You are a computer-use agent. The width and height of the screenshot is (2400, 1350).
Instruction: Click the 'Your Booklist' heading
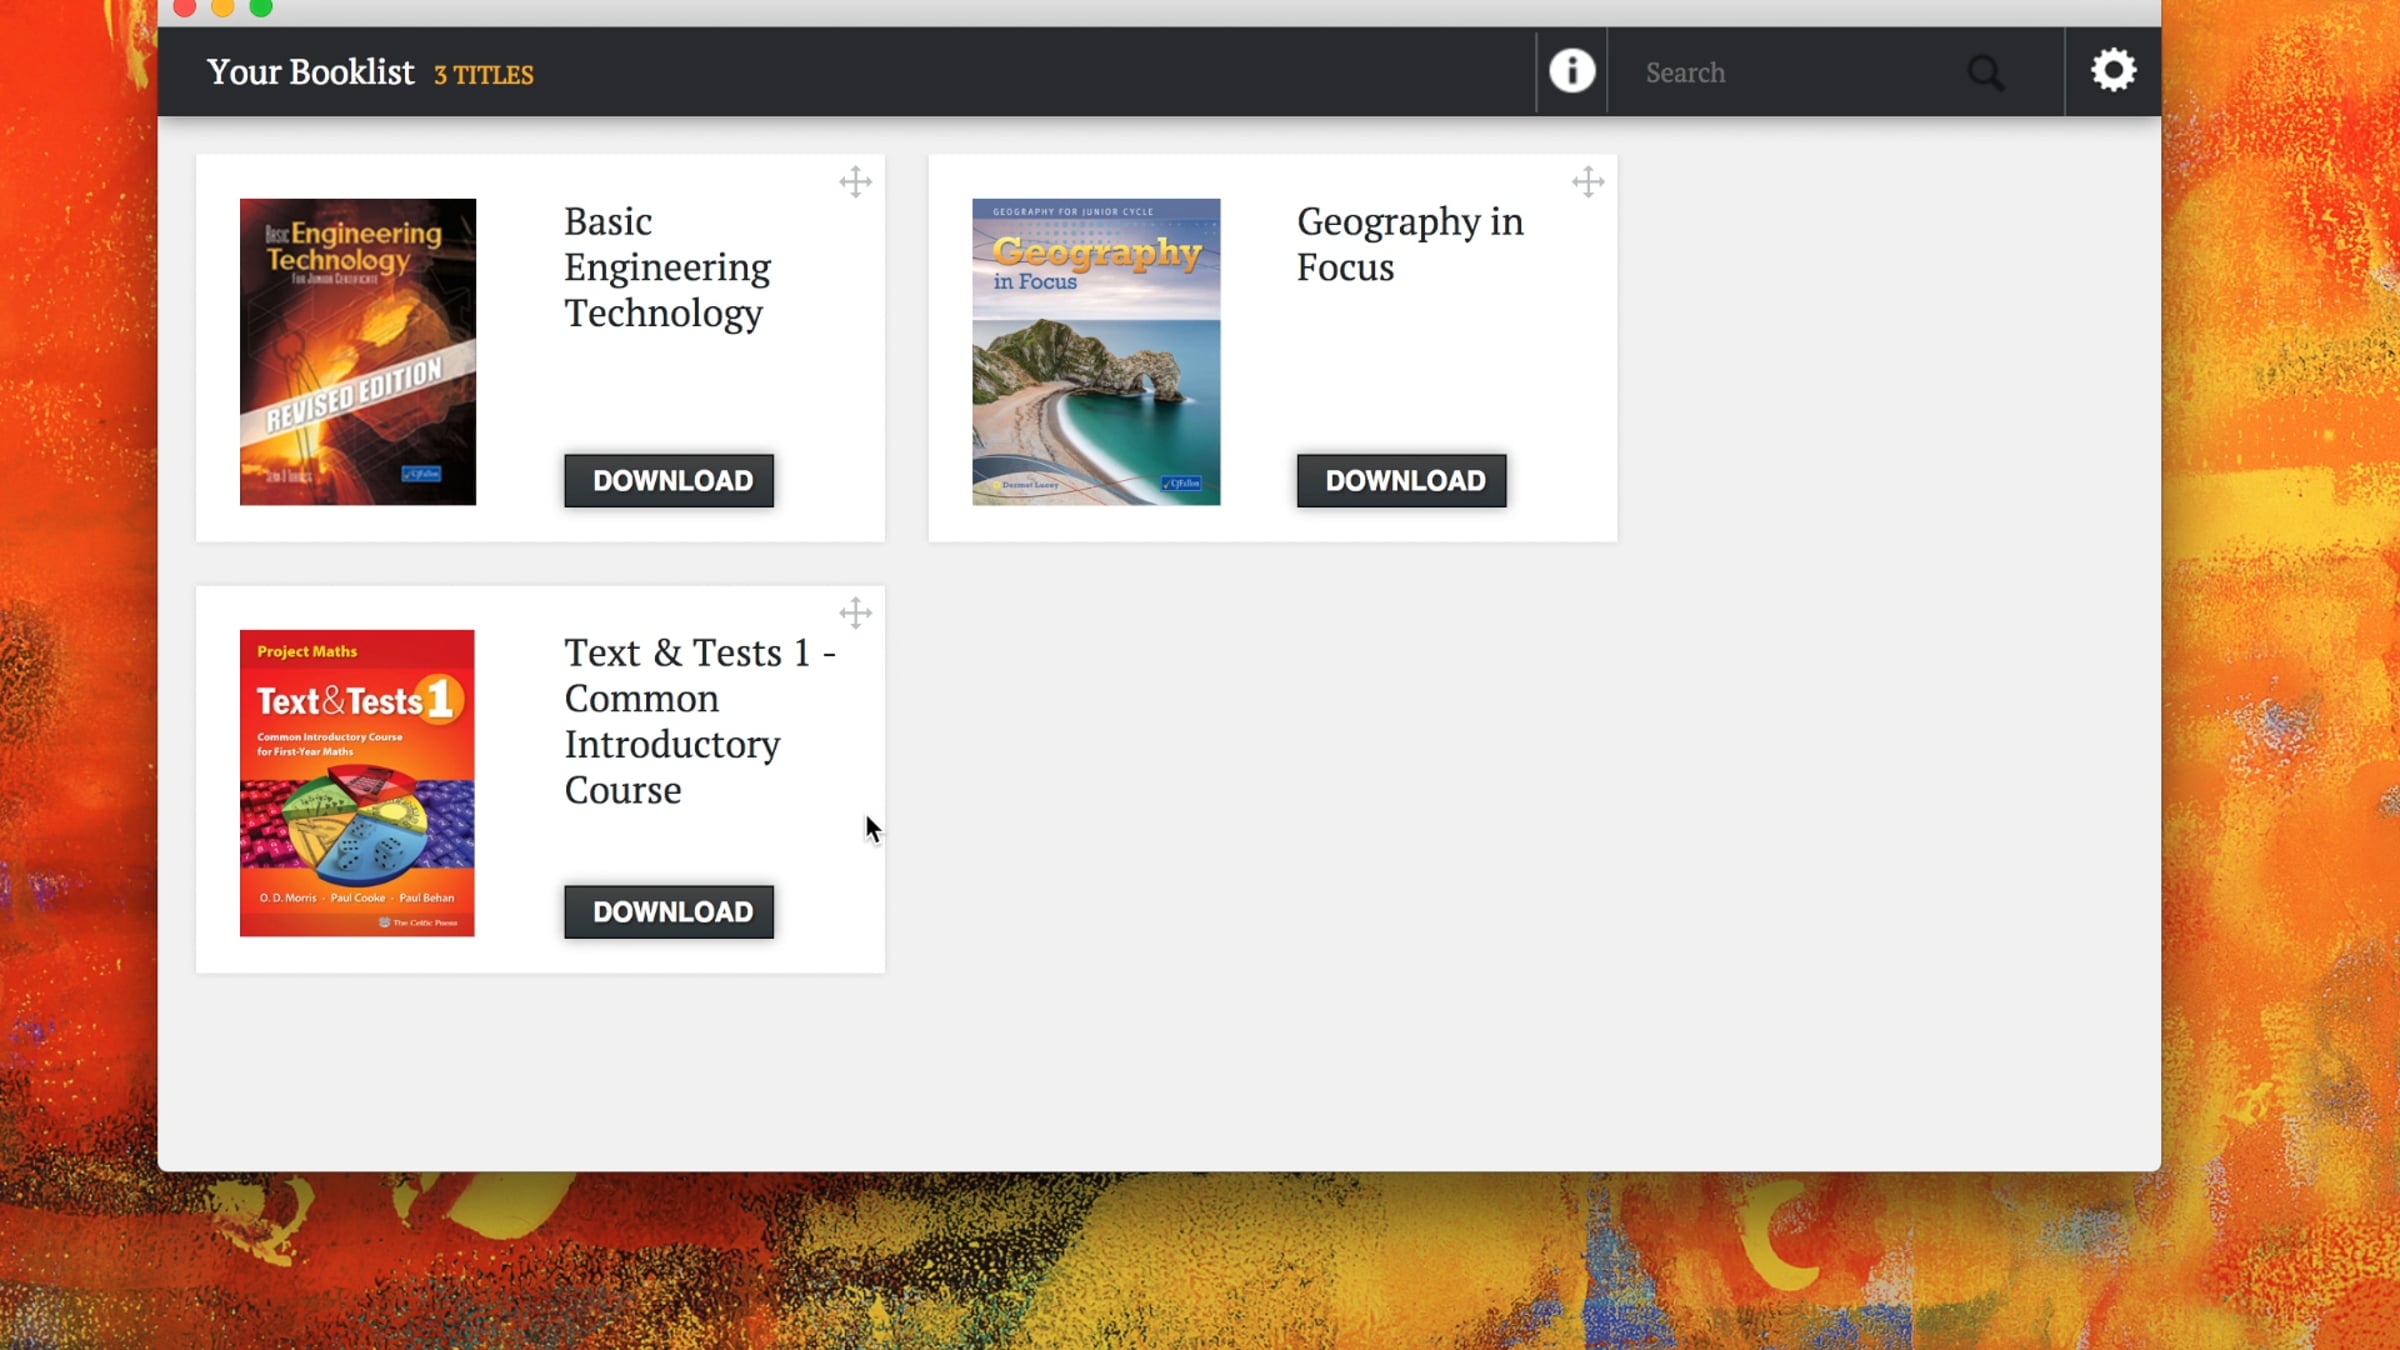310,72
